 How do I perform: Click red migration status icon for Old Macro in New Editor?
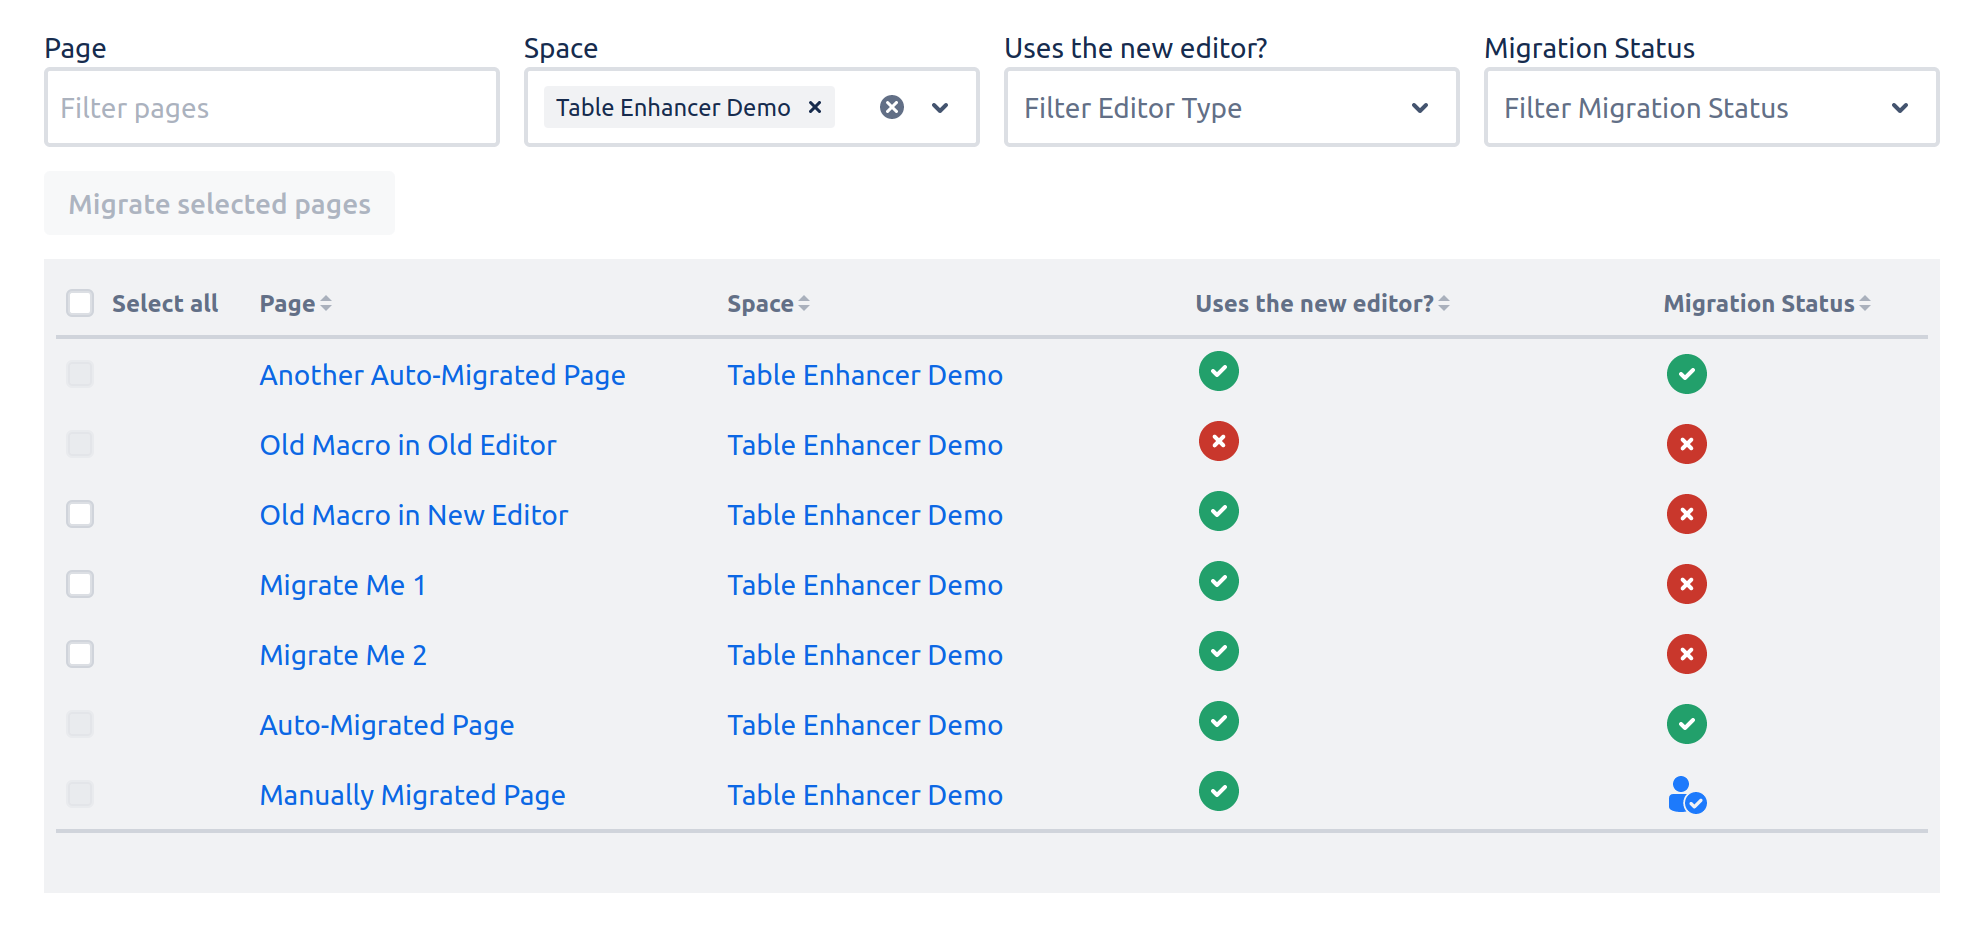[1686, 514]
